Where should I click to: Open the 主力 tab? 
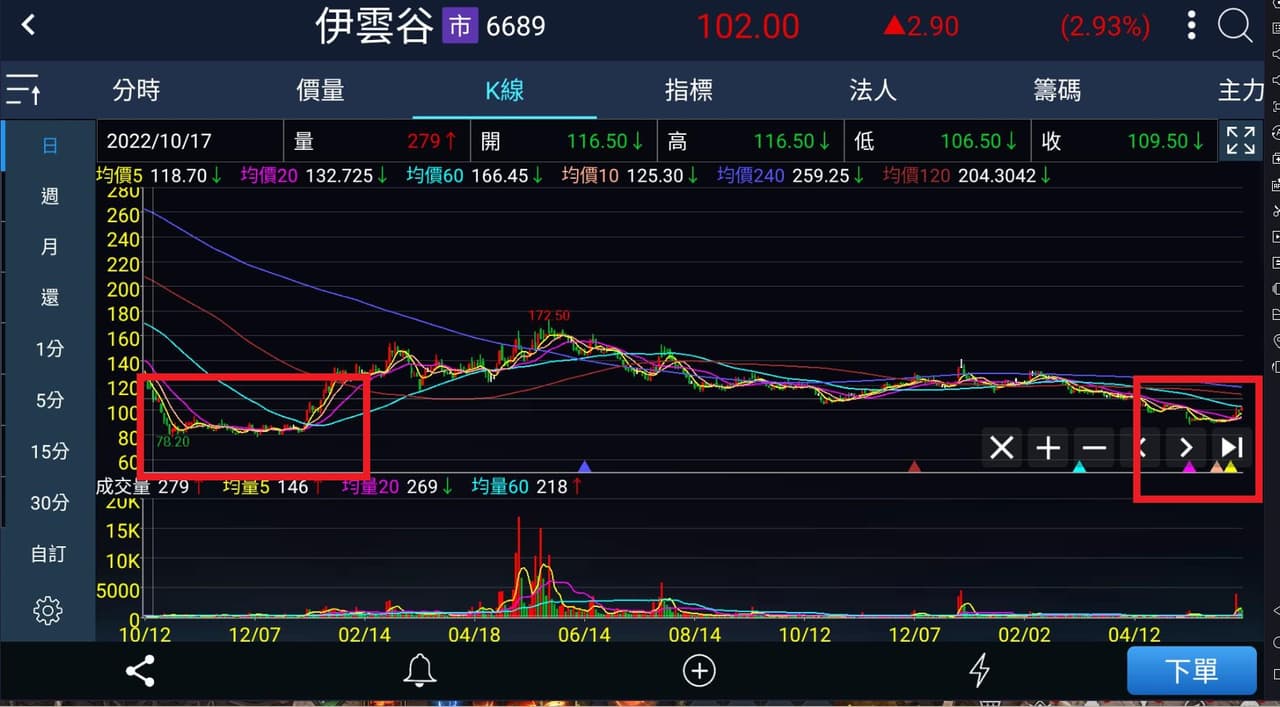pos(1241,91)
